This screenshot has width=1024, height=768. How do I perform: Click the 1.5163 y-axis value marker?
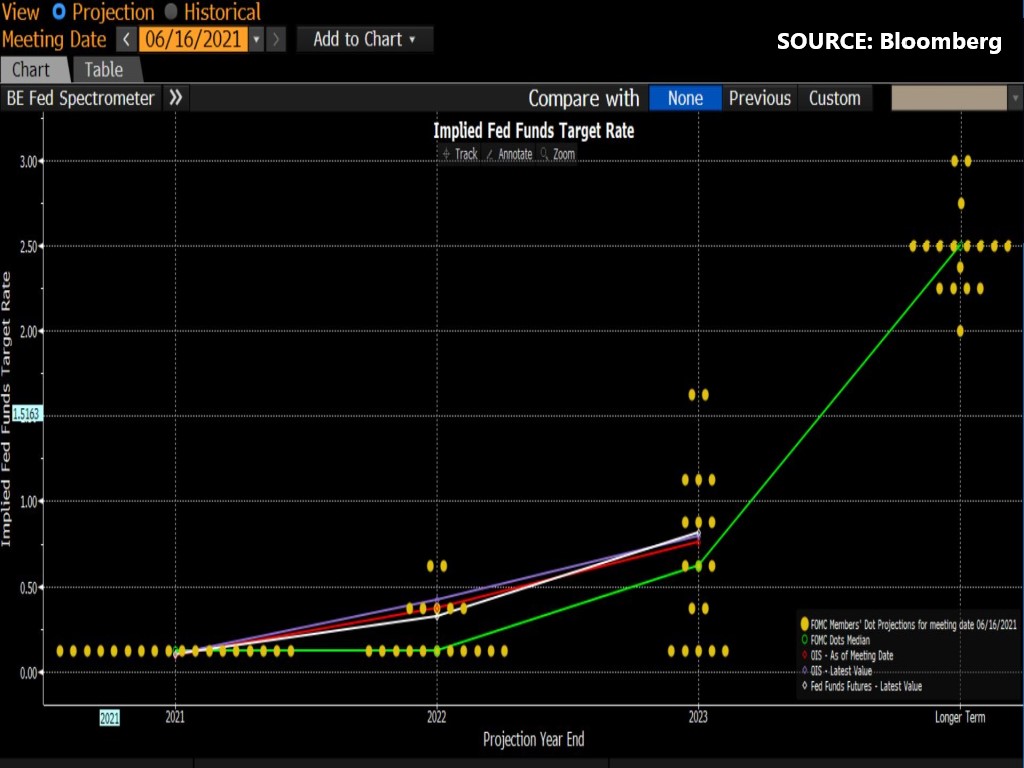(x=26, y=414)
